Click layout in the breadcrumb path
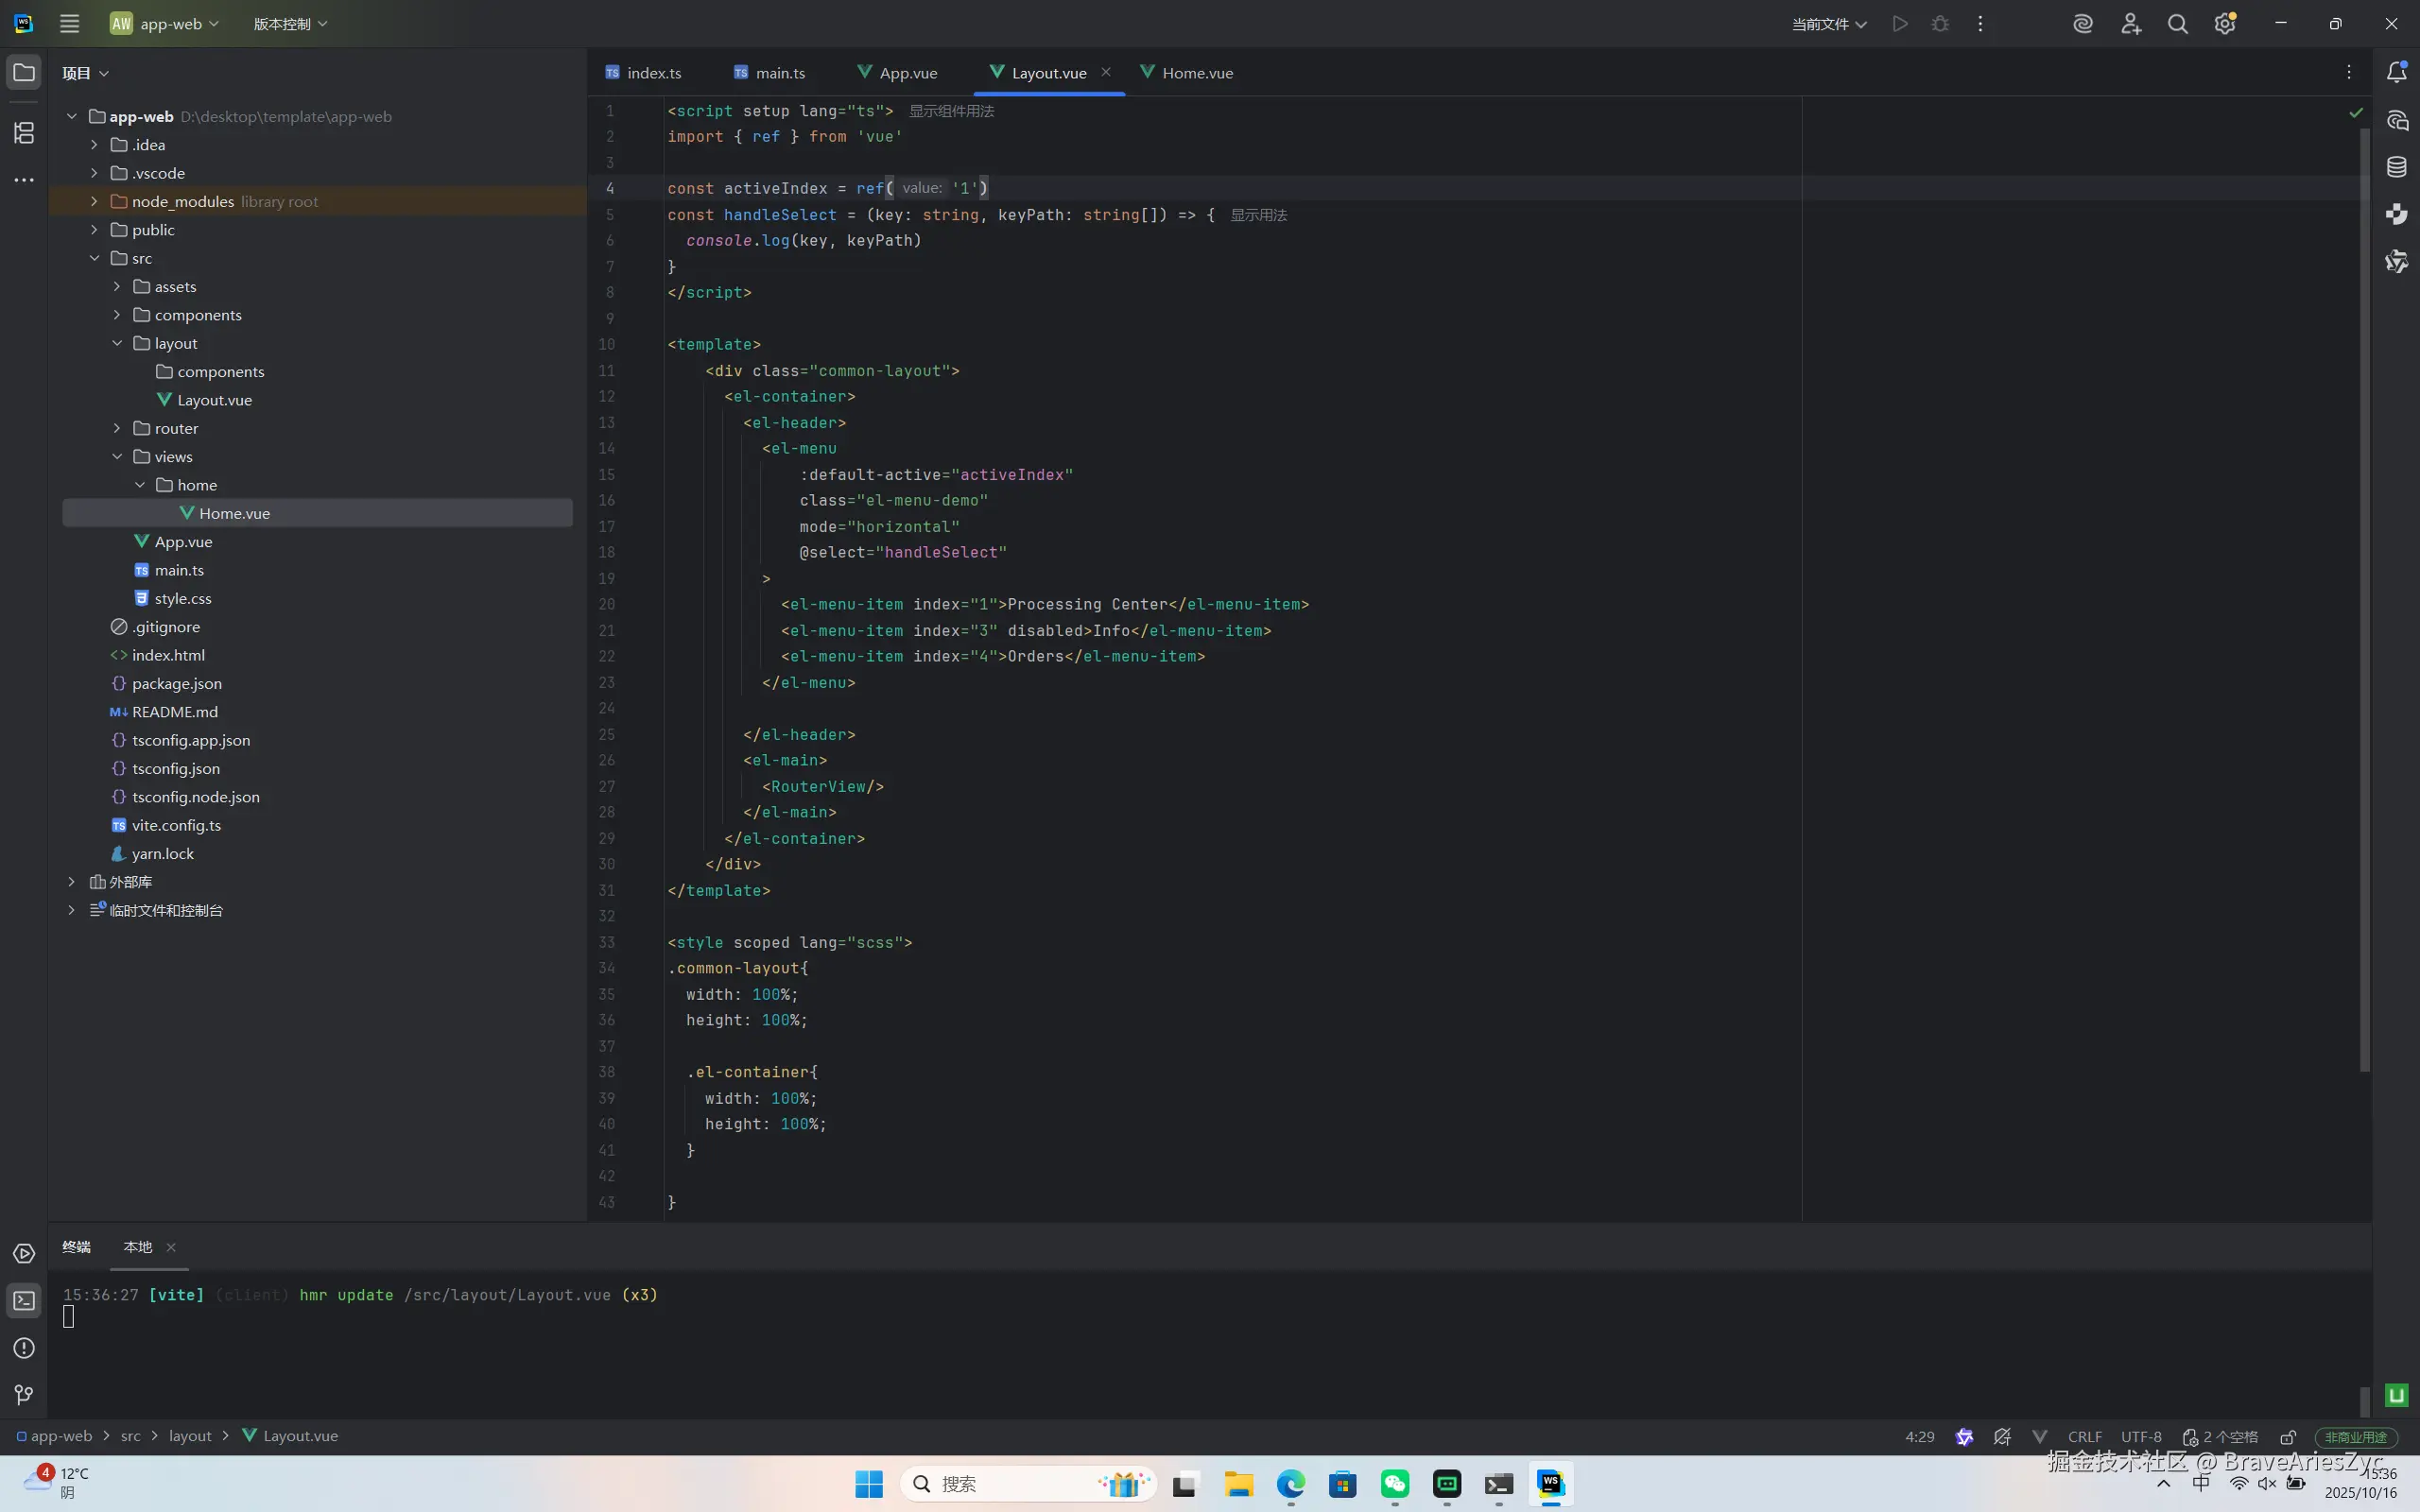2420x1512 pixels. (x=190, y=1436)
